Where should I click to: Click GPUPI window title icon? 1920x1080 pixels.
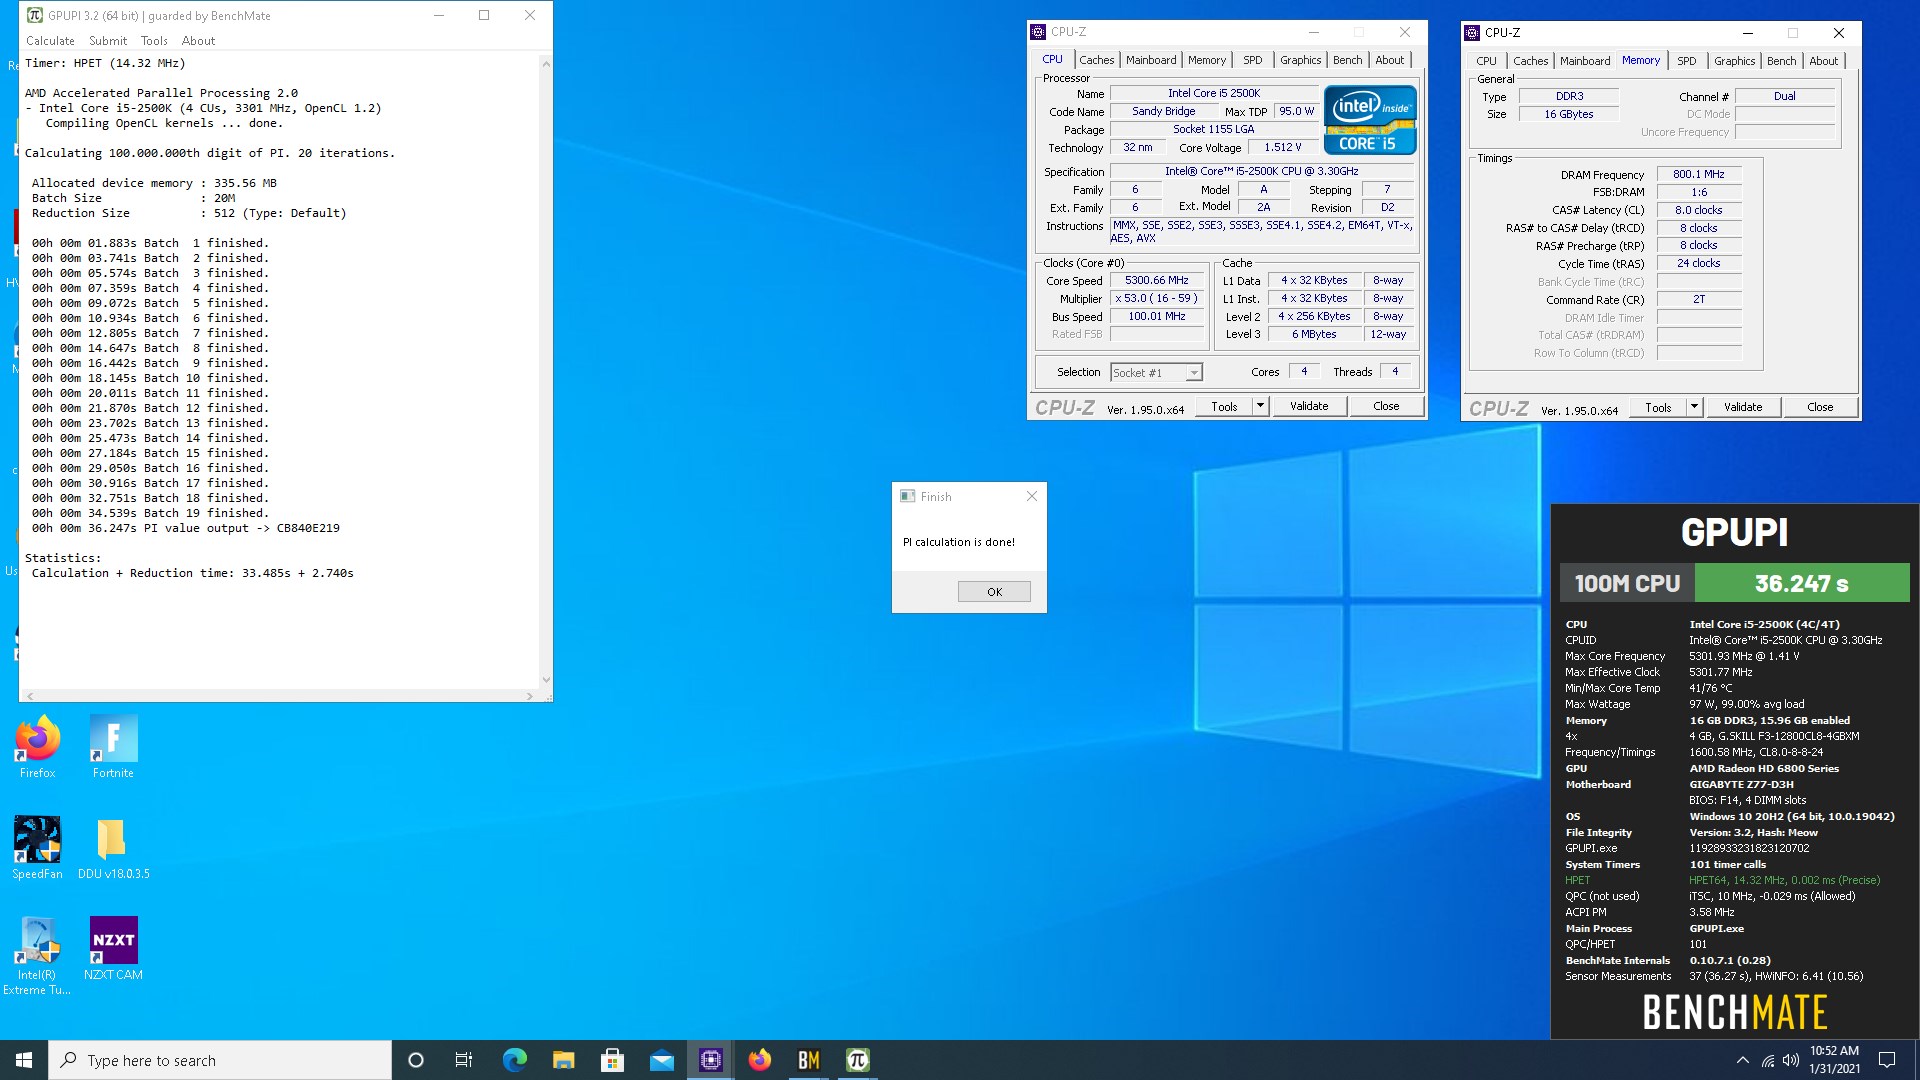coord(34,15)
